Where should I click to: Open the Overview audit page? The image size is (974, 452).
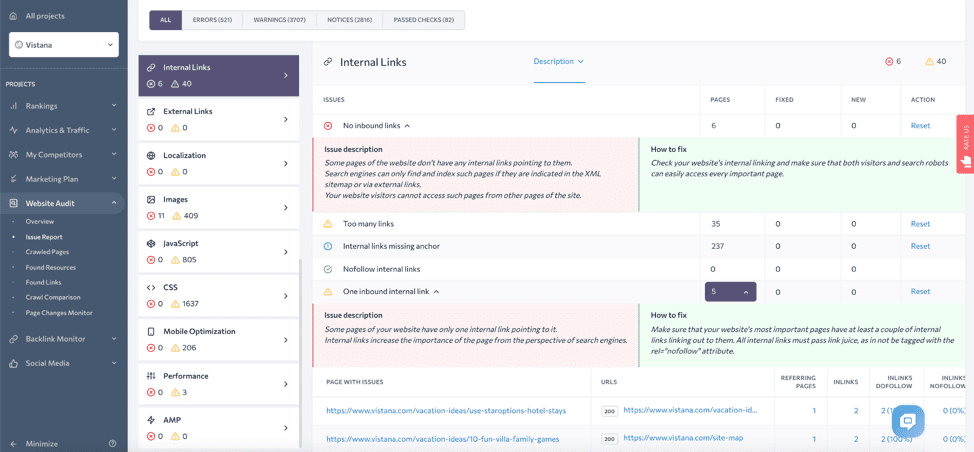[x=40, y=222]
